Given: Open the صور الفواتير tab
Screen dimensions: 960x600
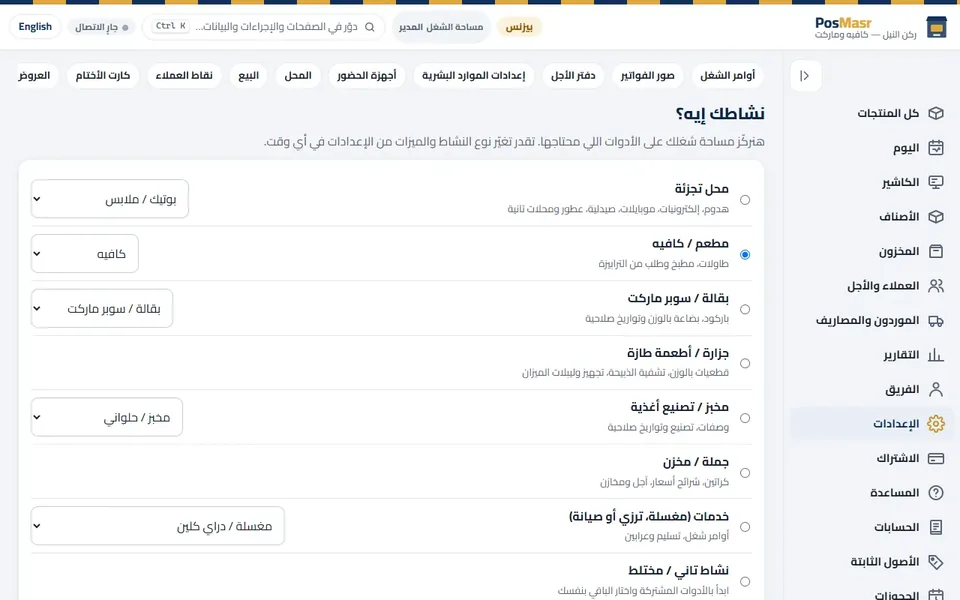Looking at the screenshot, I should pos(647,76).
